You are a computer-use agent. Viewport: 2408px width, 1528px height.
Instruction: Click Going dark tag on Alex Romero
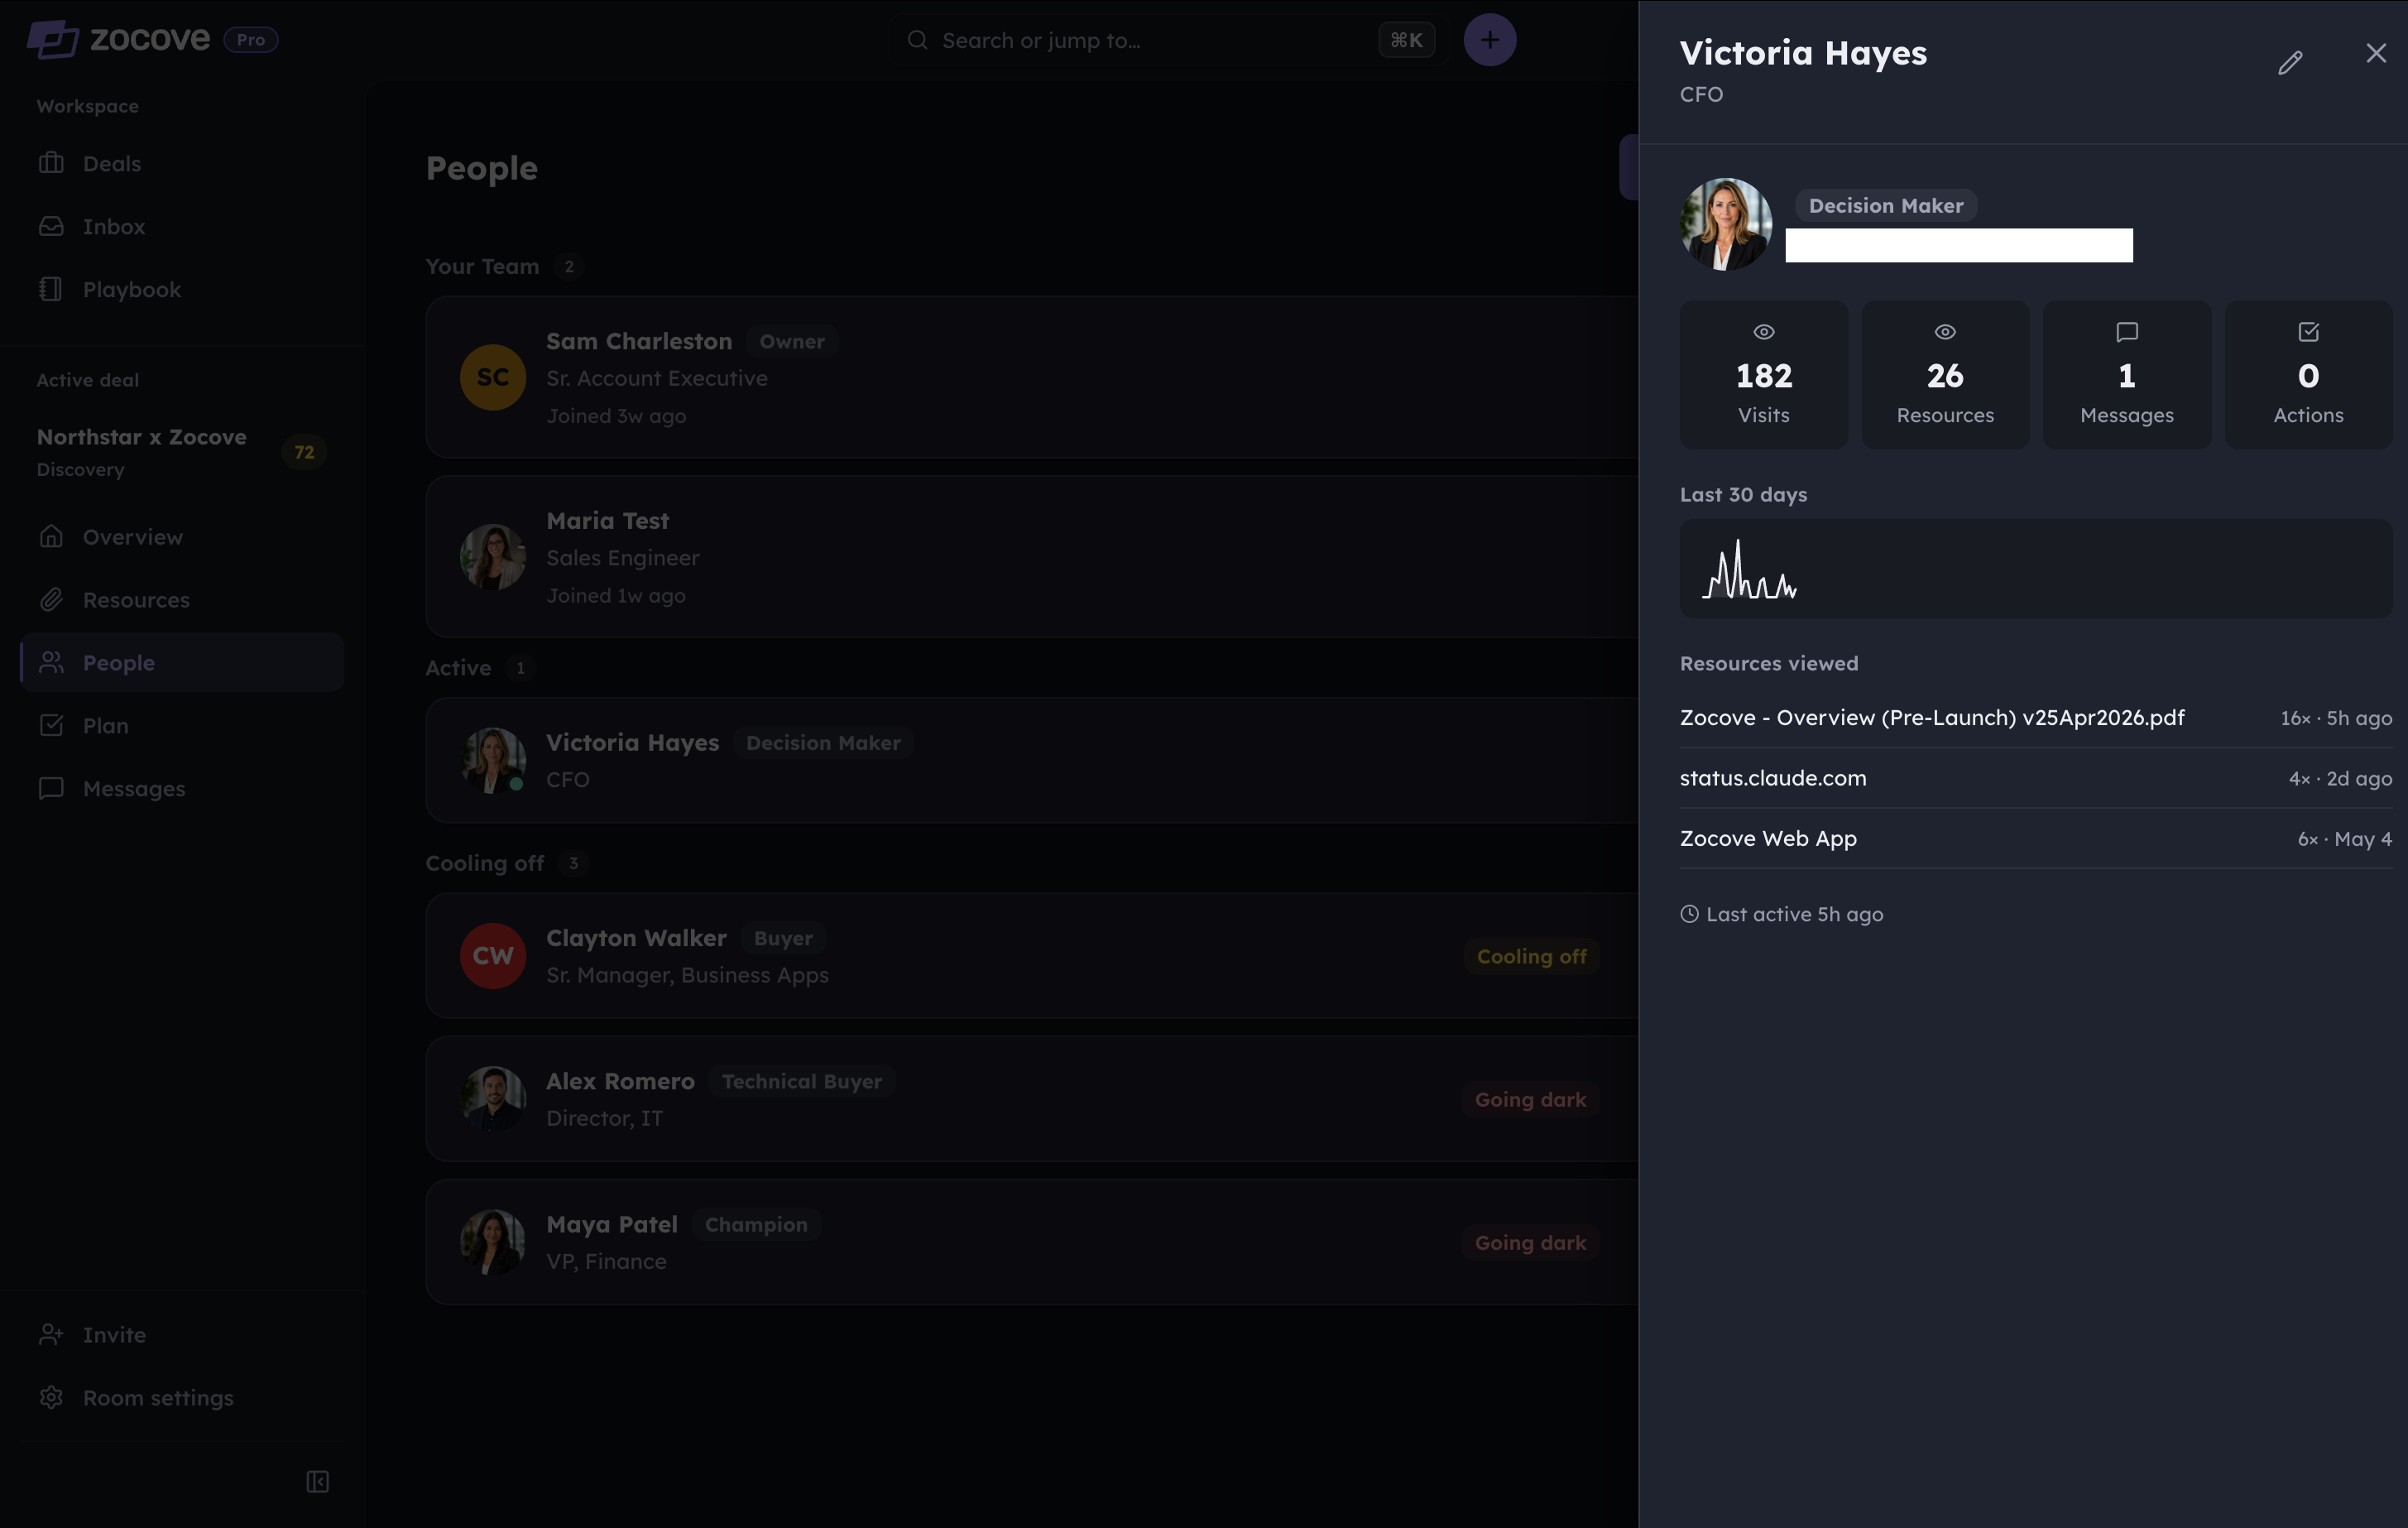tap(1530, 1099)
